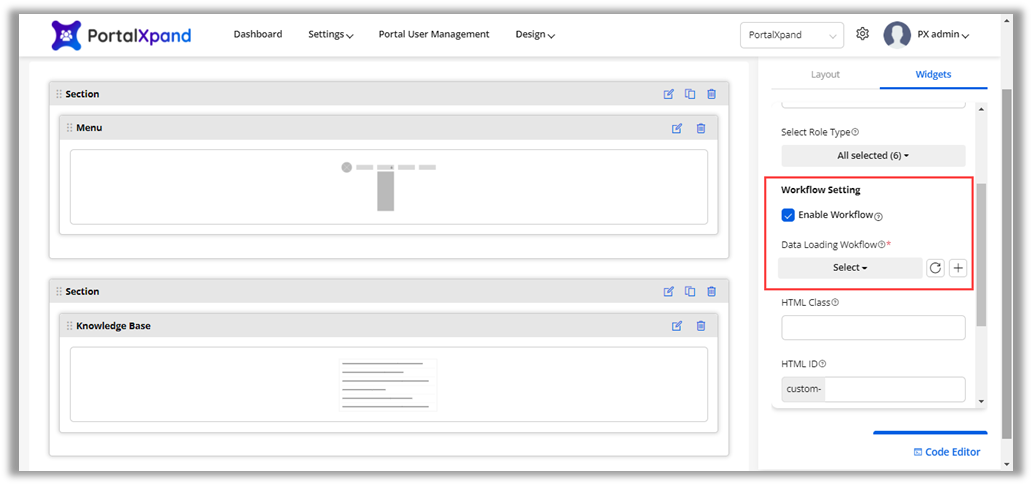Expand the Settings menu
Viewport: 1033px width, 485px height.
point(331,34)
